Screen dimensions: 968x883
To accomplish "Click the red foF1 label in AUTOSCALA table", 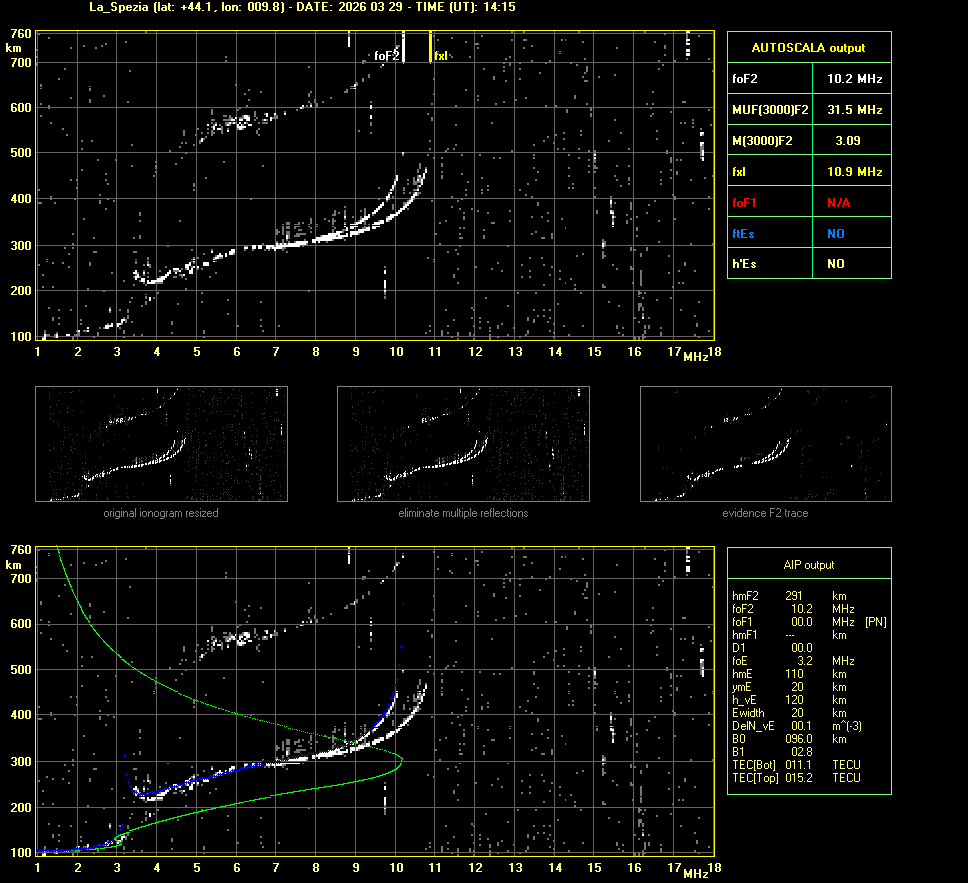I will pos(745,203).
